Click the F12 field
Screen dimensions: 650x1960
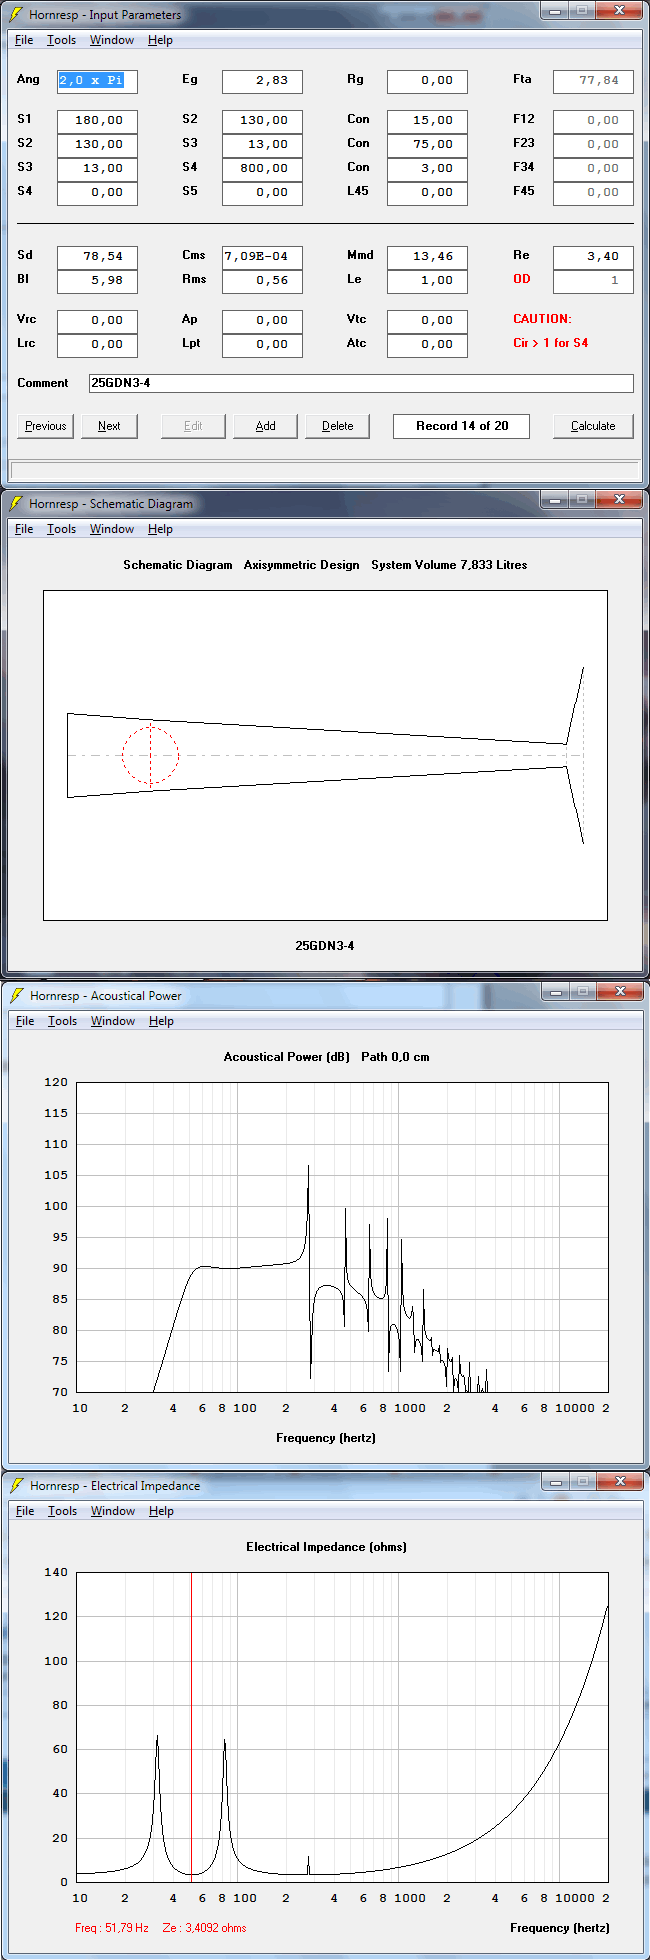point(593,121)
